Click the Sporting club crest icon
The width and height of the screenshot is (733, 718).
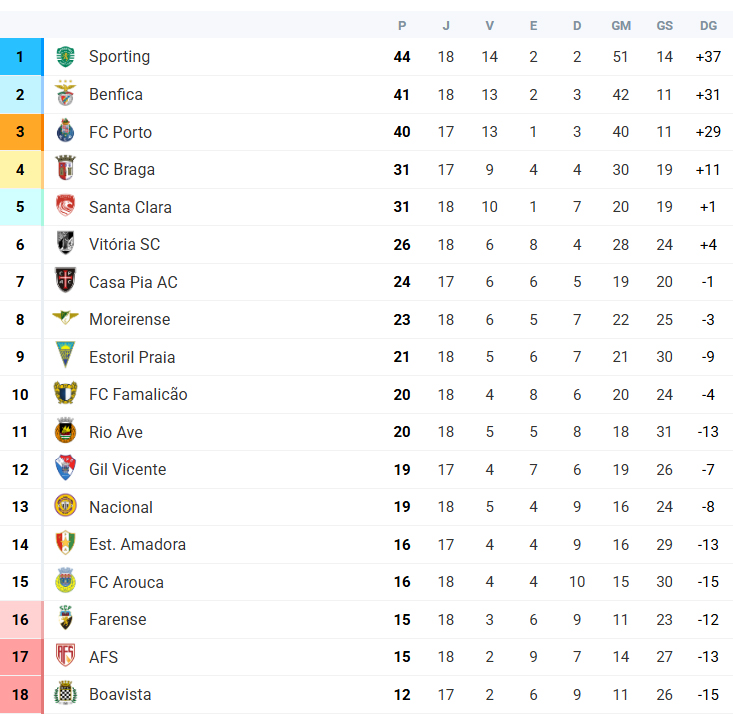pos(65,57)
